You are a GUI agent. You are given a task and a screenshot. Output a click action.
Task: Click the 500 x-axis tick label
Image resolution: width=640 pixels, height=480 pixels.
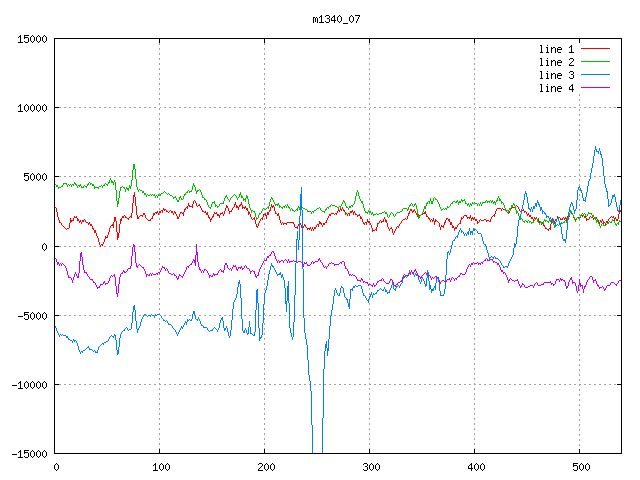(x=580, y=467)
